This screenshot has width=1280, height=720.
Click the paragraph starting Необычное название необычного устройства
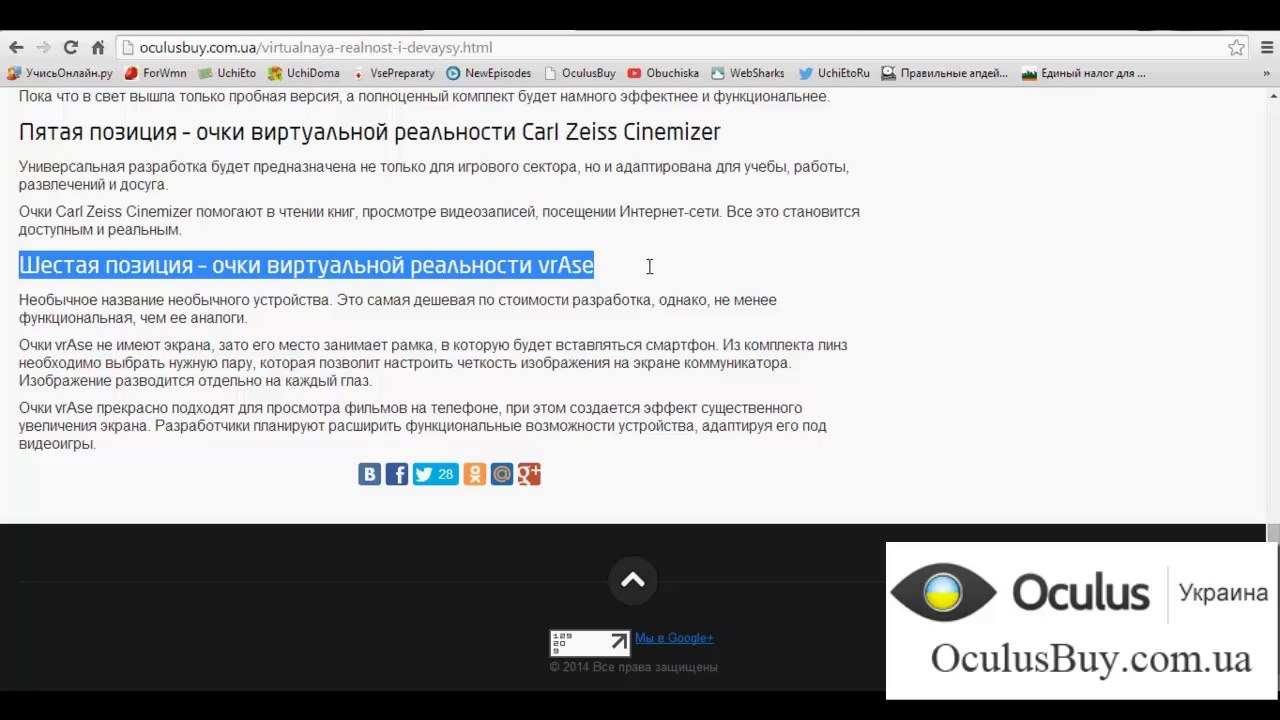pyautogui.click(x=397, y=309)
